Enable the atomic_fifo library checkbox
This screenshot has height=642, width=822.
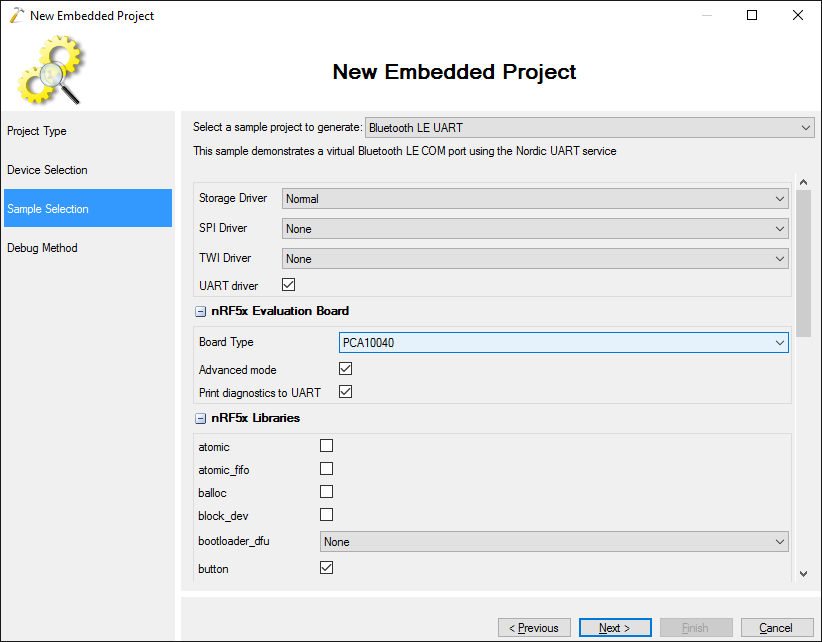coord(327,469)
